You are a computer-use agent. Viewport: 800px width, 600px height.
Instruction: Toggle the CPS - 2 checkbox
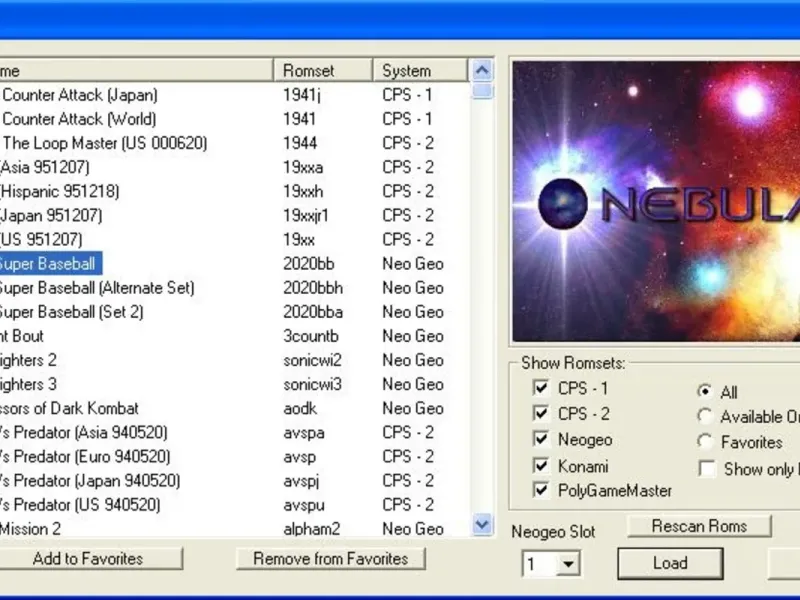coord(541,413)
